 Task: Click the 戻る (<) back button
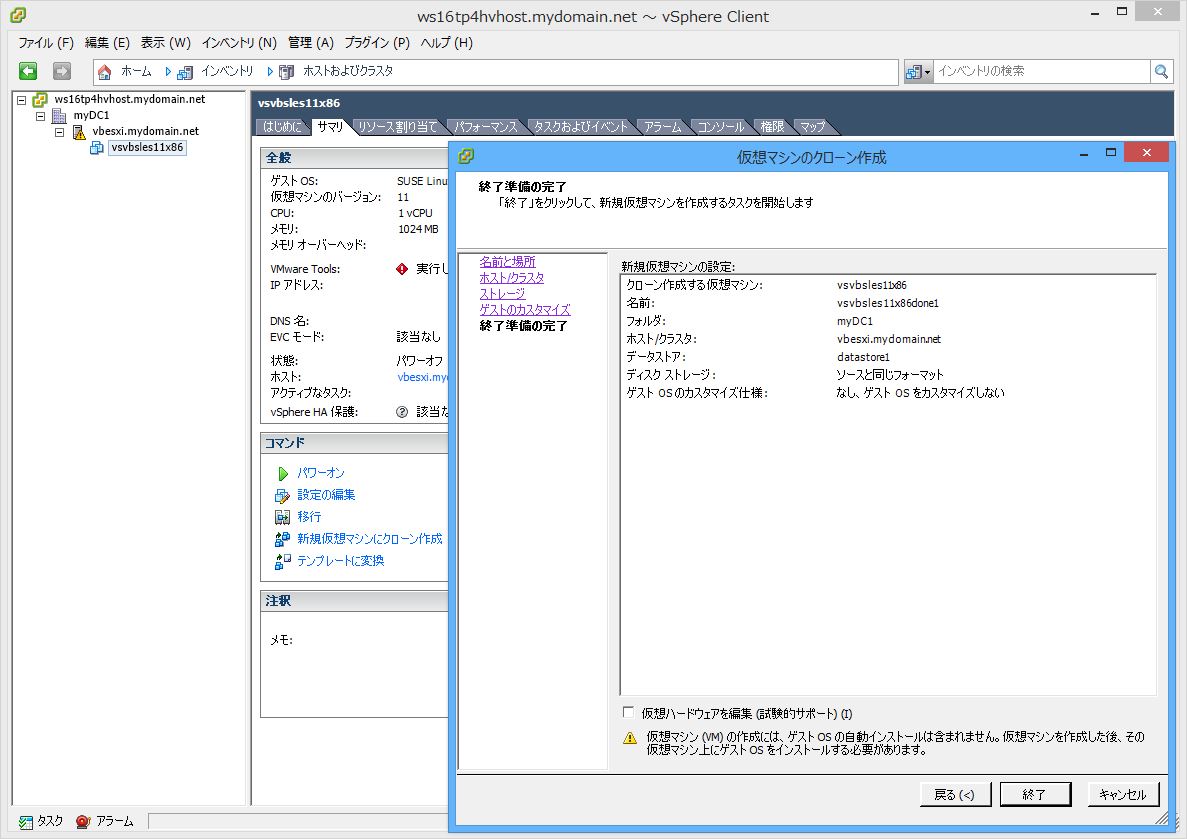point(955,794)
